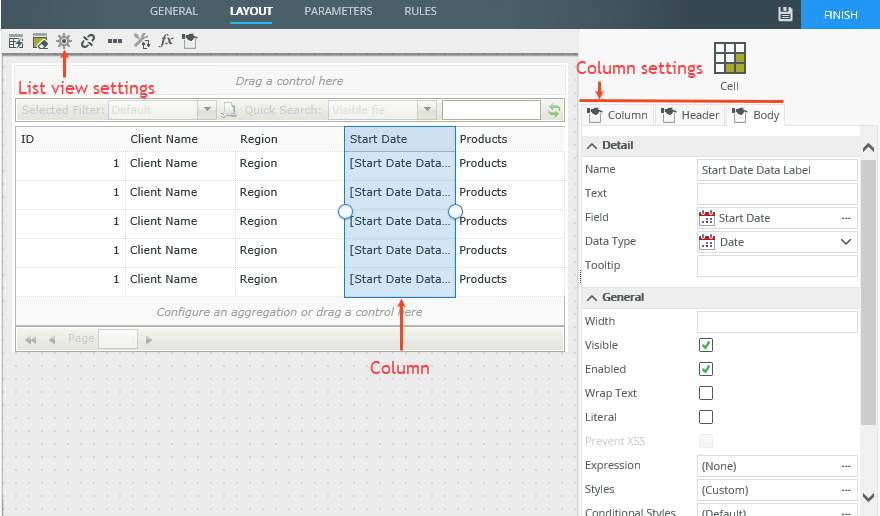Click the Cell grid icon
This screenshot has width=880, height=516.
tap(729, 59)
